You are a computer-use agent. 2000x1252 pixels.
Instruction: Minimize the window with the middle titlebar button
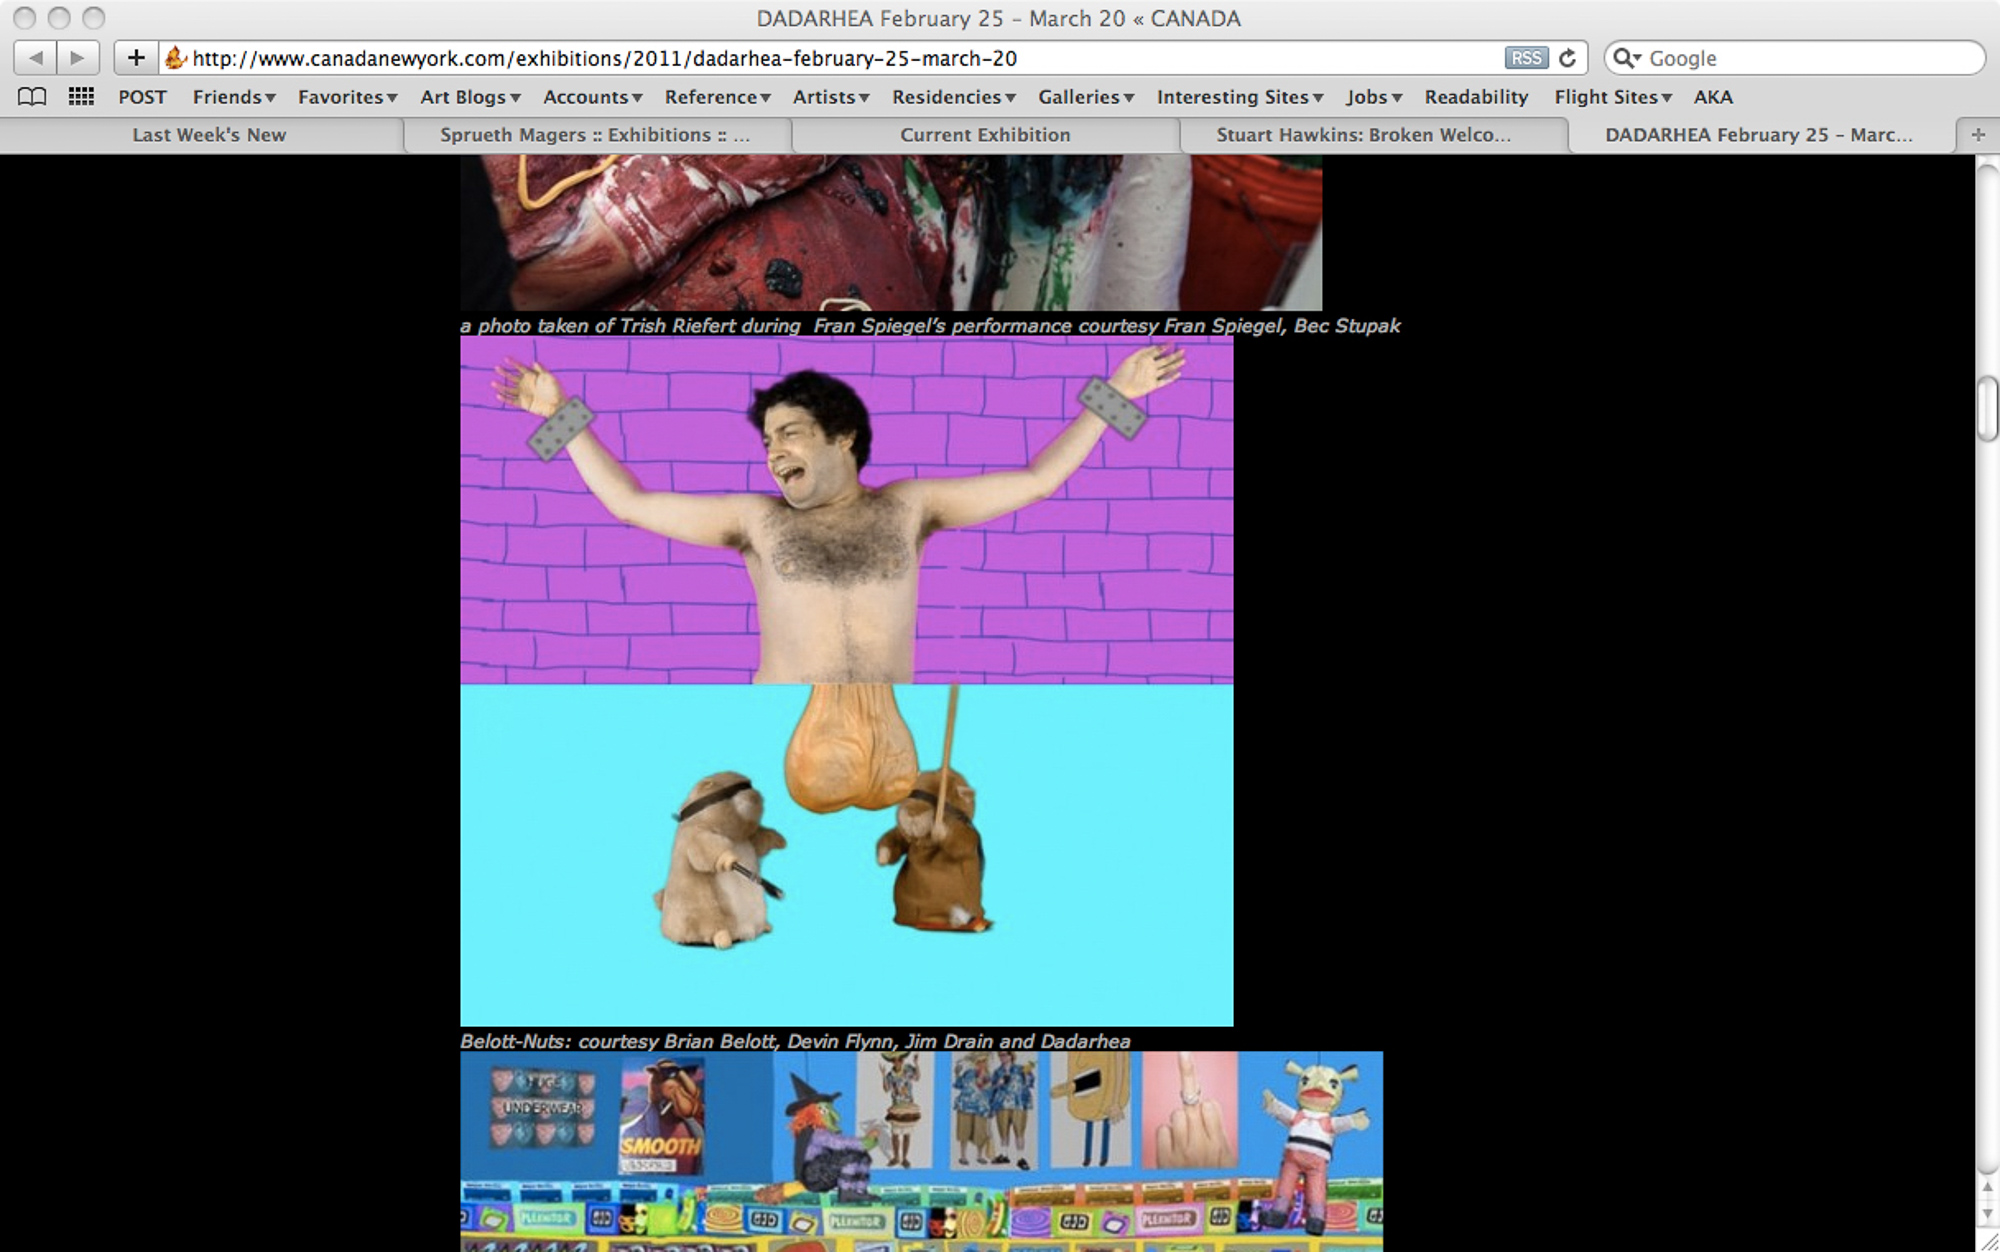(59, 18)
